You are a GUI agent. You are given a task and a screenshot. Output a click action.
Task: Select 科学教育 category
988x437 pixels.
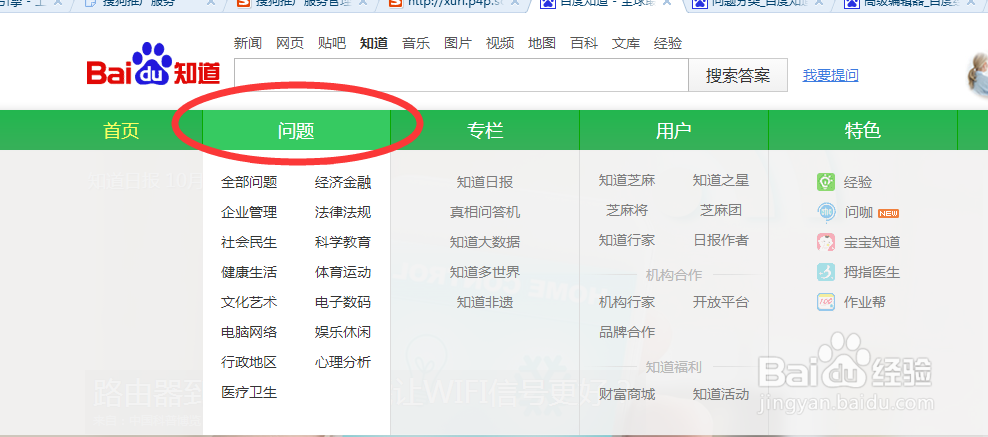(343, 242)
